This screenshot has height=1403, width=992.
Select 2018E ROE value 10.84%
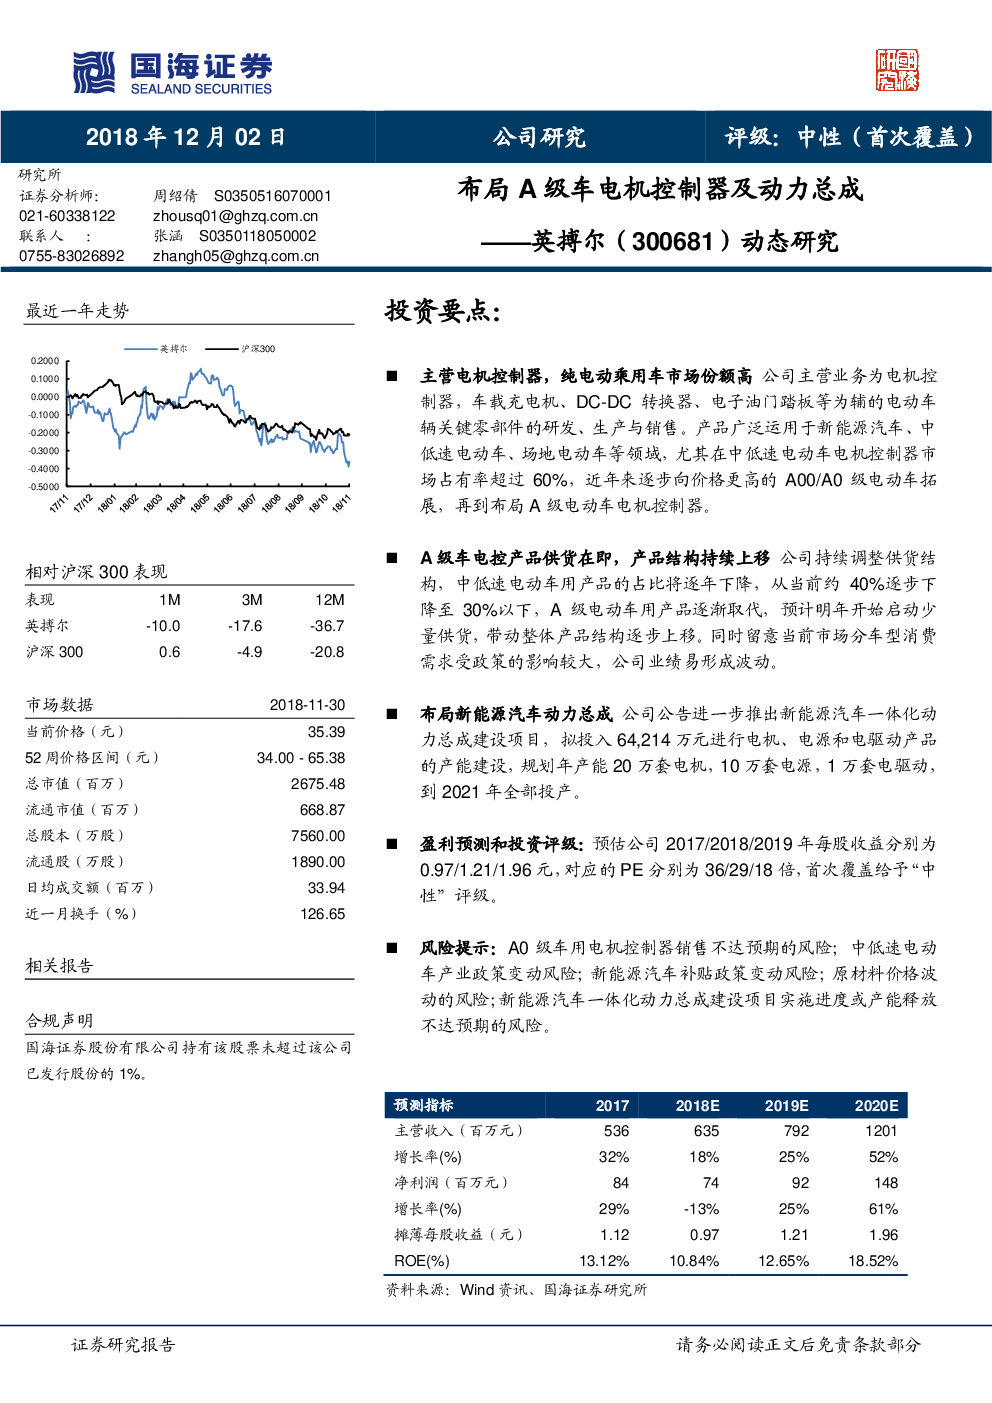point(694,1261)
